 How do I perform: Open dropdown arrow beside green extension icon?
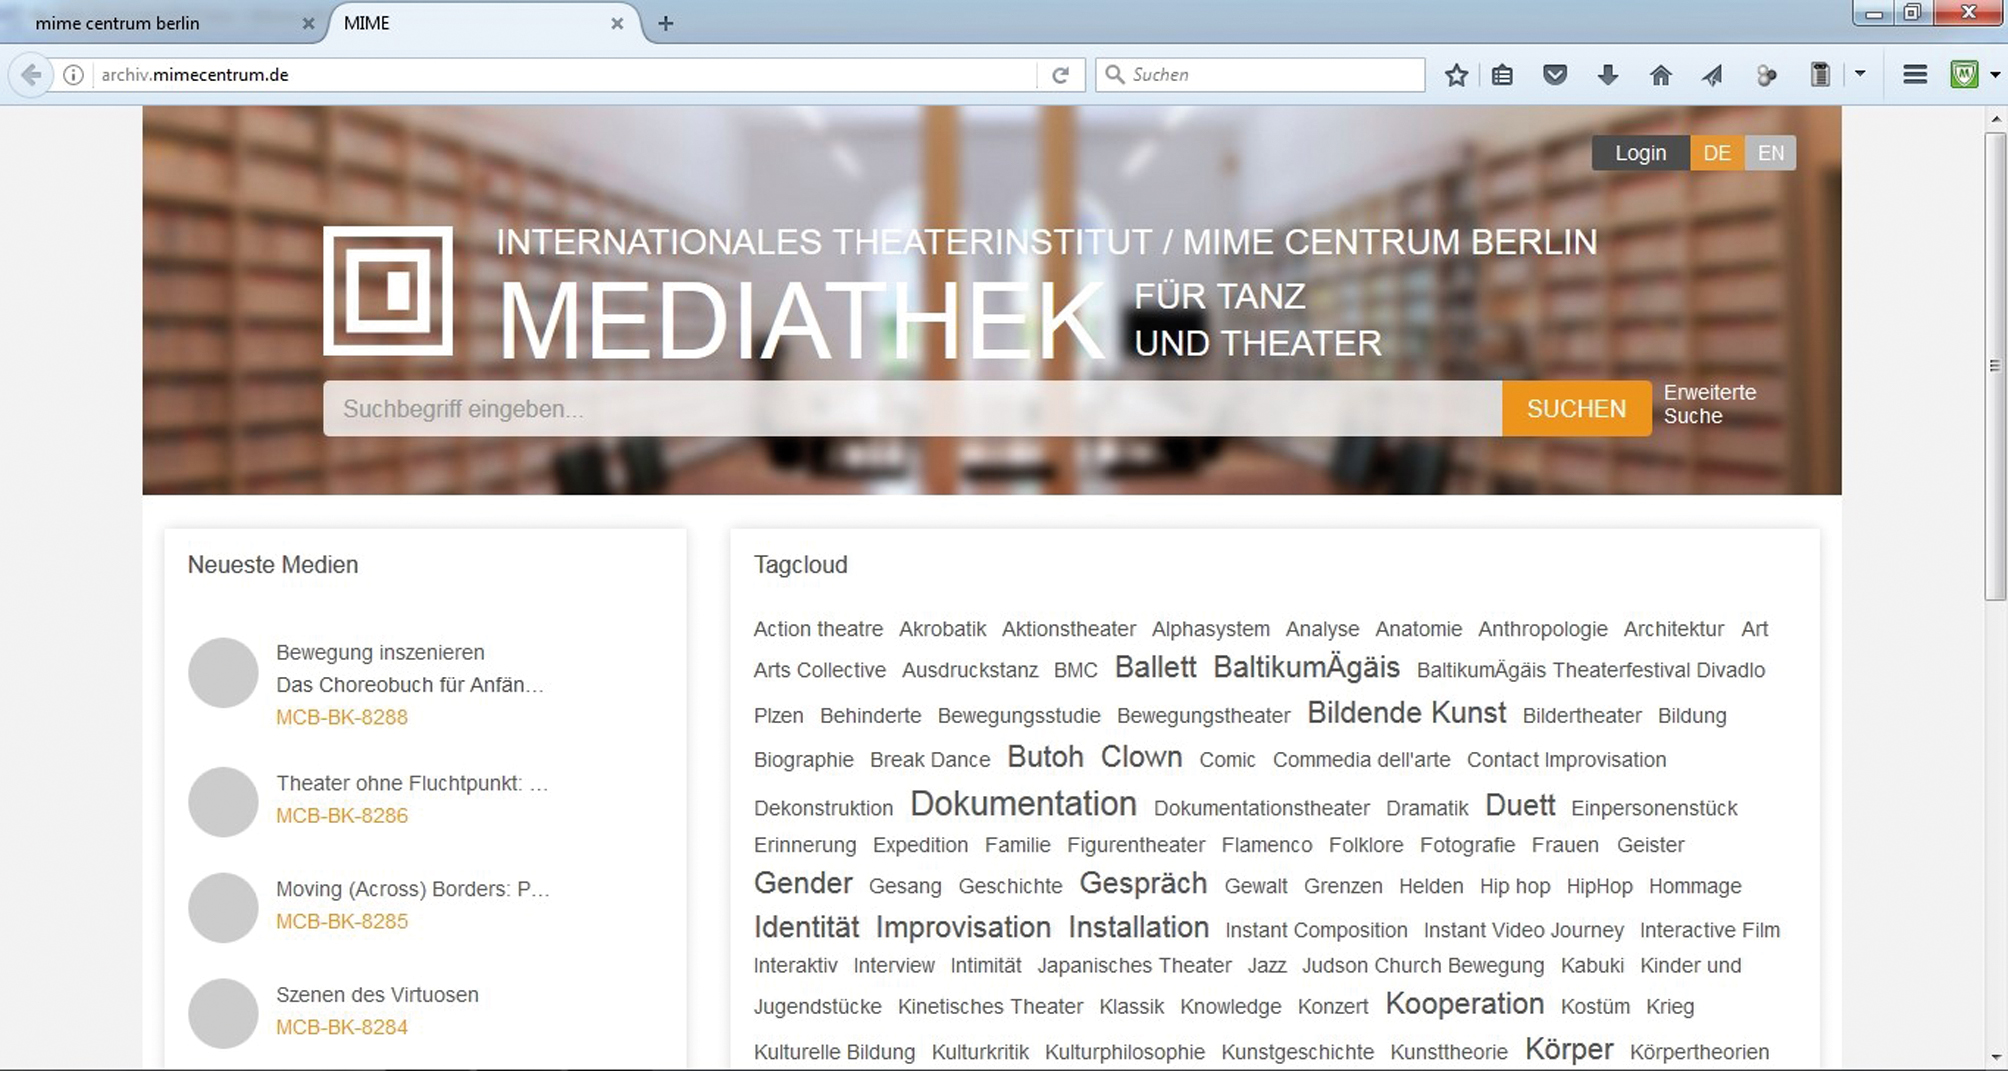click(x=1995, y=75)
